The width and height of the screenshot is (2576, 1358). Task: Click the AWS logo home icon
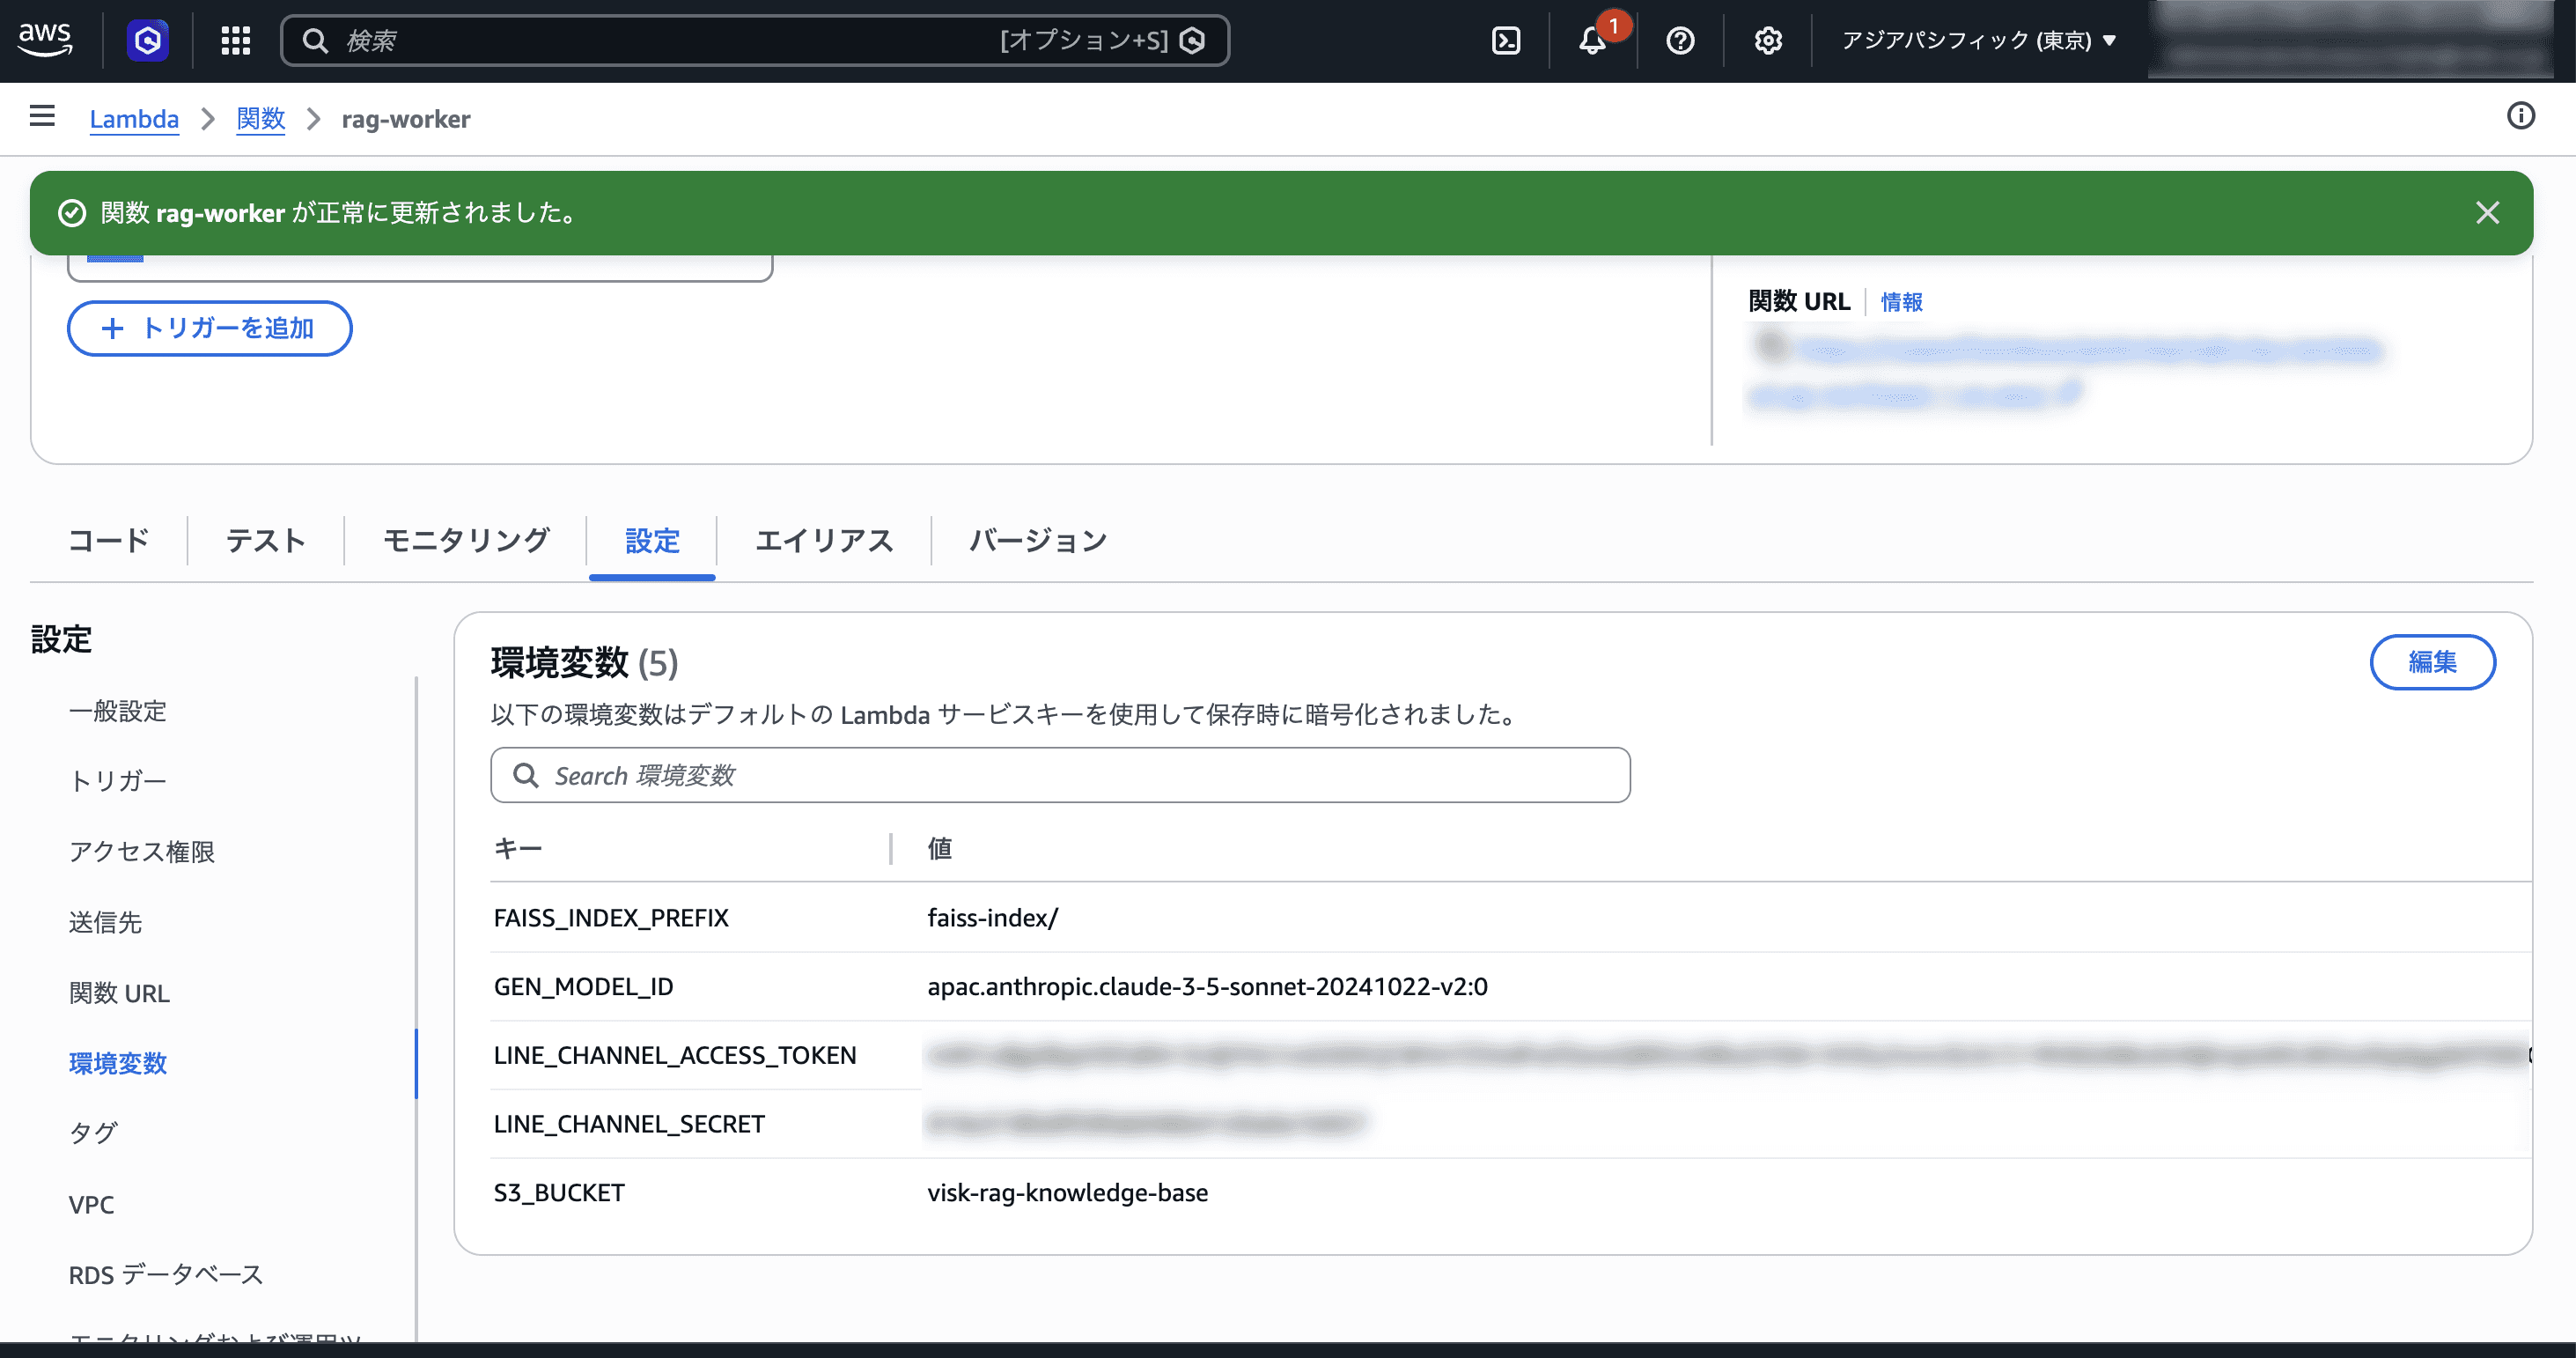(45, 40)
